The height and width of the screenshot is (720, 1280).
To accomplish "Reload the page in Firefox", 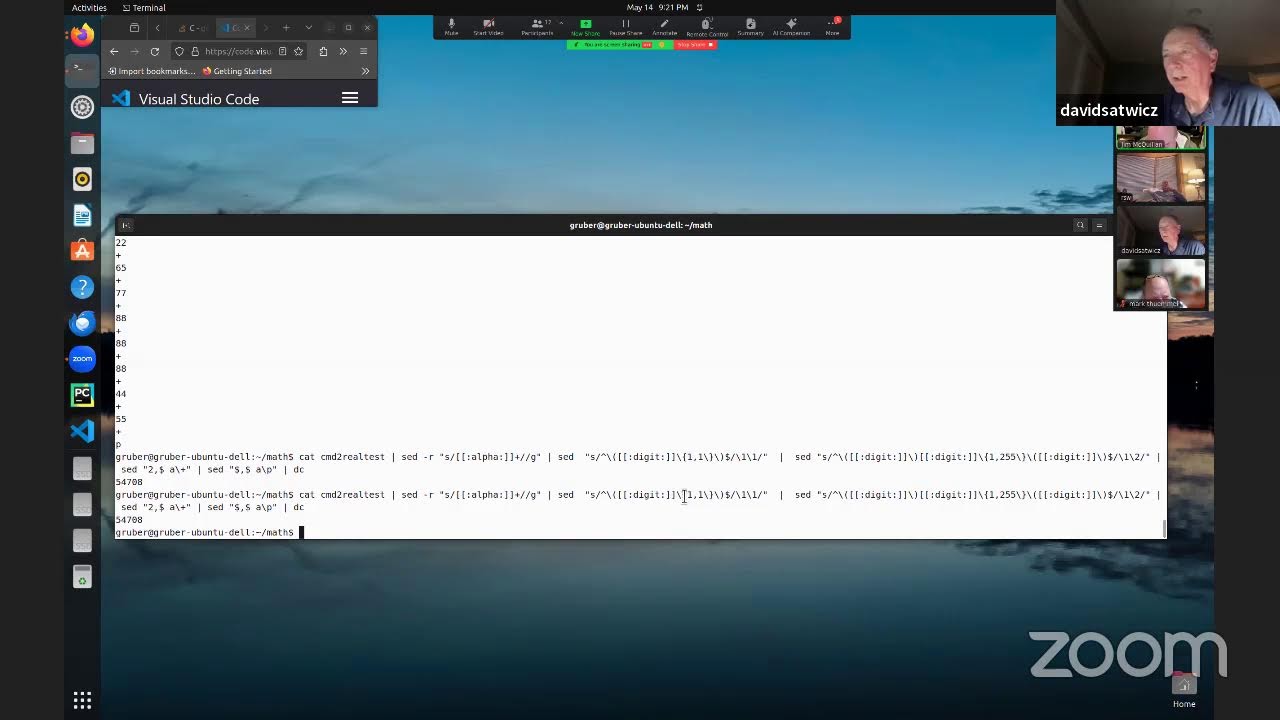I will coord(154,51).
